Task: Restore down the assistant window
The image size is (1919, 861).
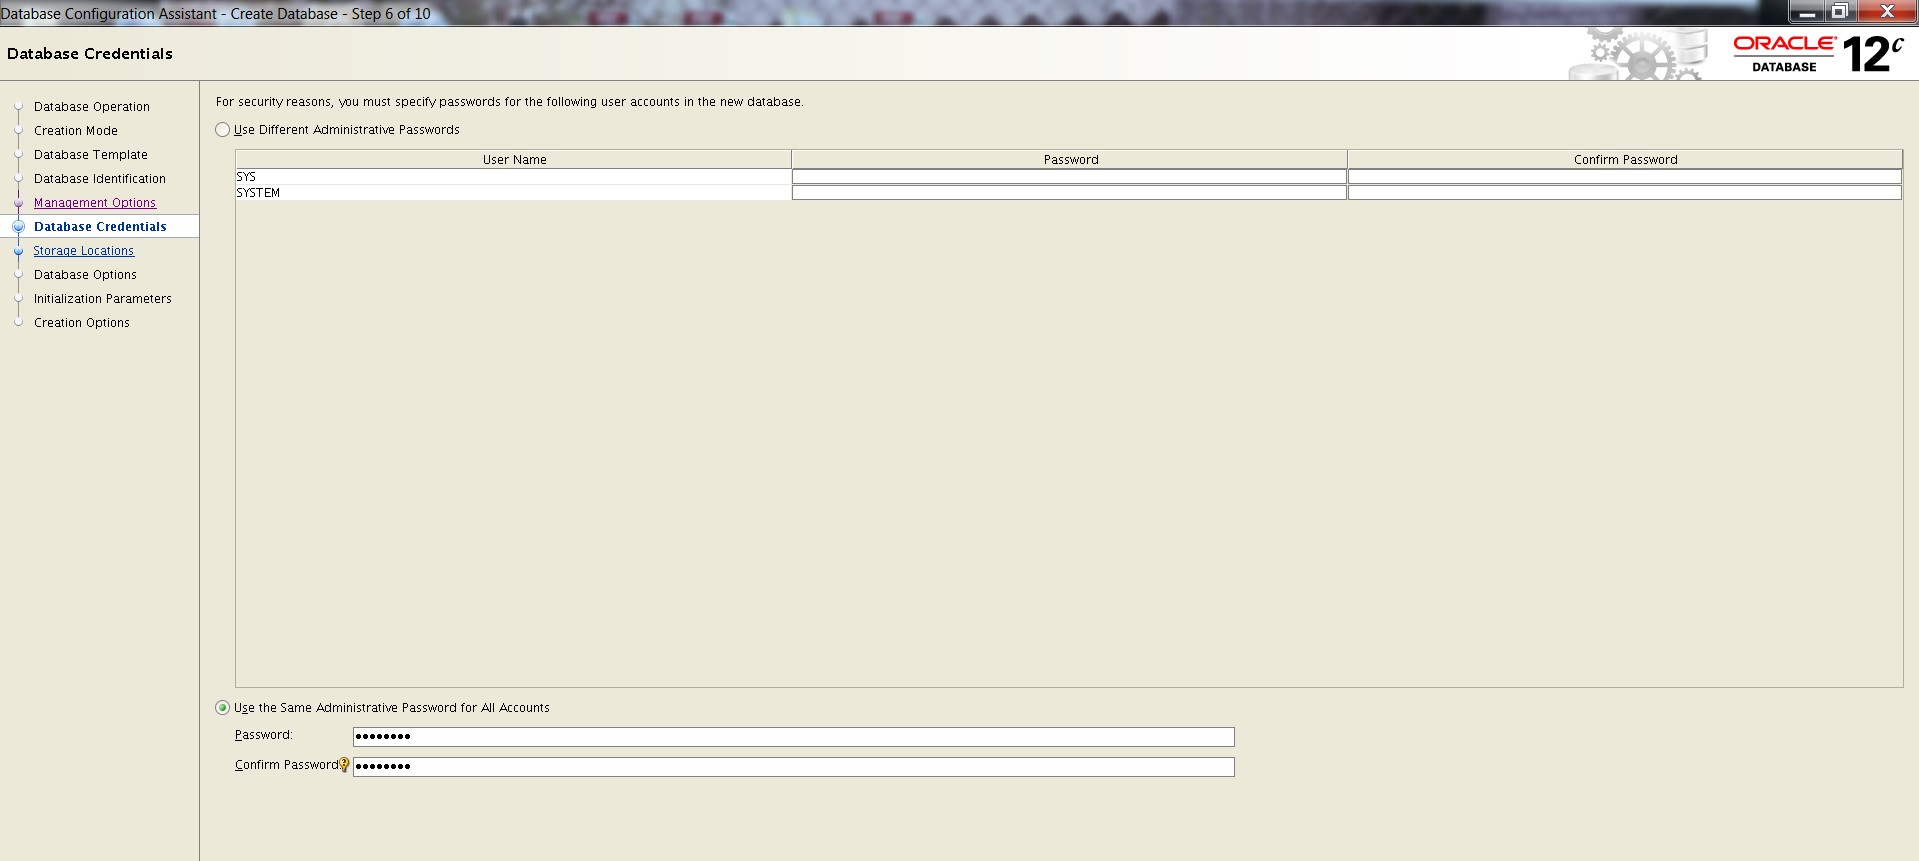Action: coord(1839,12)
